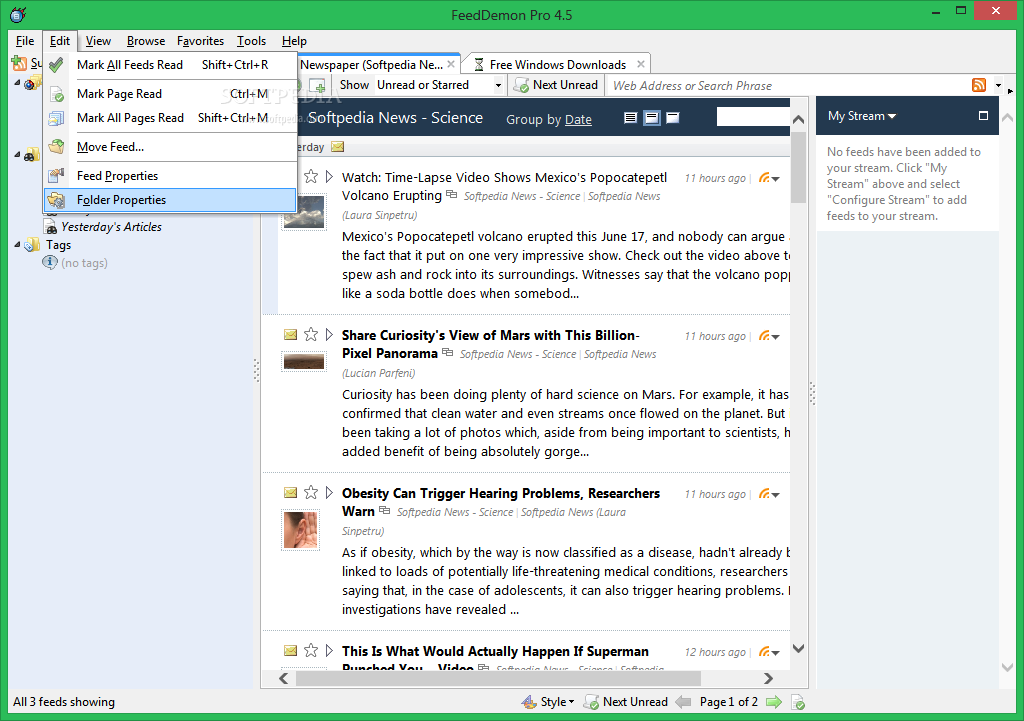The width and height of the screenshot is (1024, 721).
Task: Star the Obesity Can Trigger Hearing Problems article
Action: coord(311,492)
